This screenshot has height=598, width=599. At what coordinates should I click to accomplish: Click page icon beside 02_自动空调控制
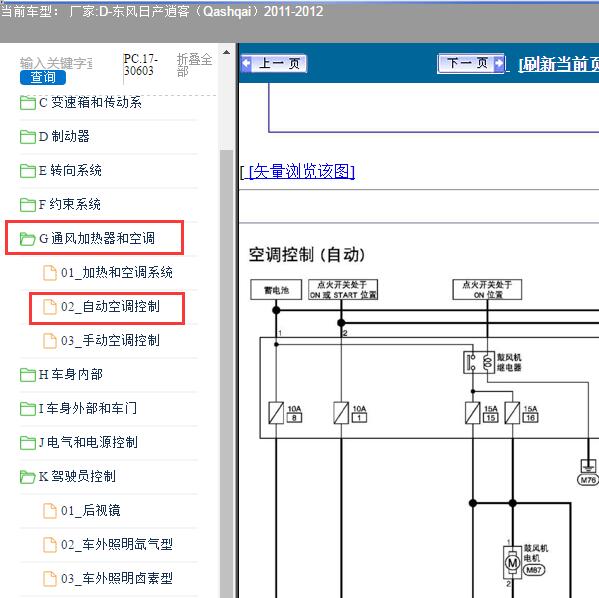[x=50, y=307]
